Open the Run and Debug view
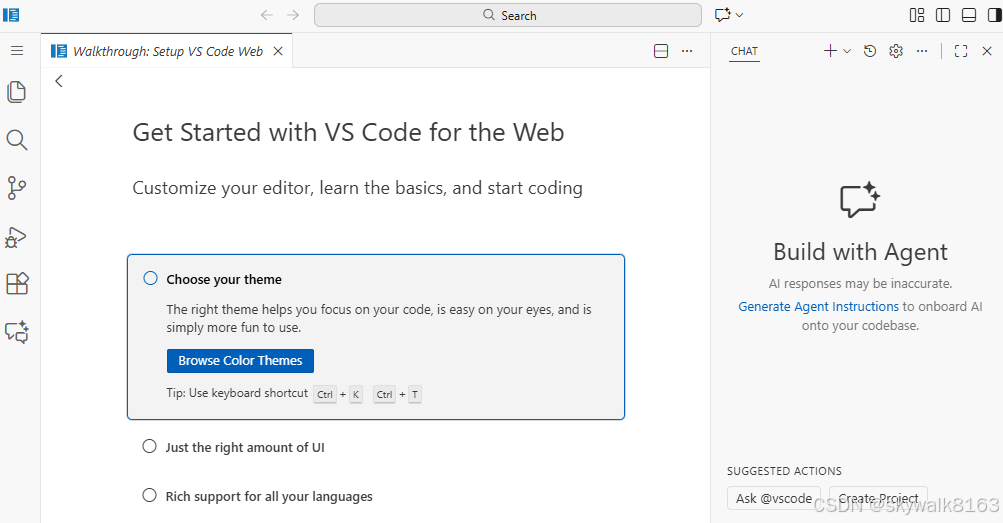Image resolution: width=1003 pixels, height=523 pixels. coord(17,237)
